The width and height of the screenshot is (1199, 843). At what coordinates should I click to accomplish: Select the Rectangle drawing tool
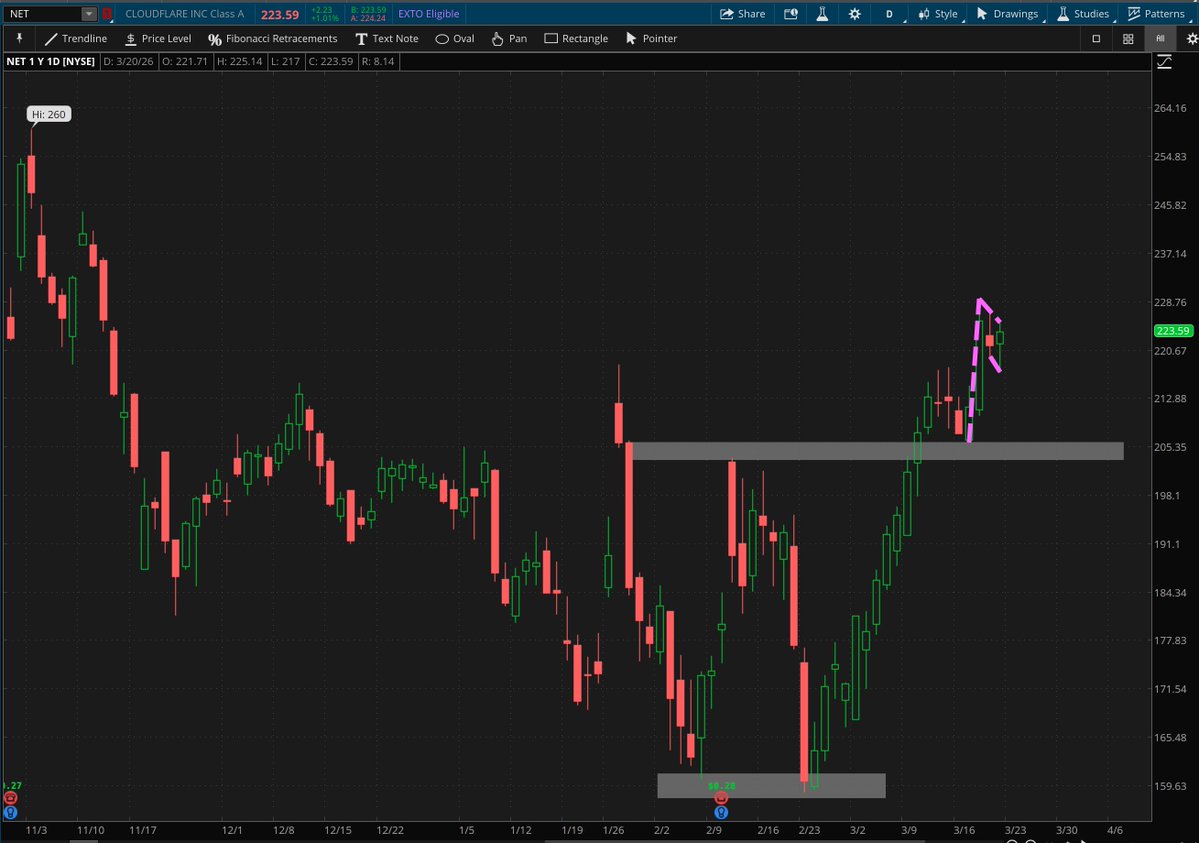point(576,38)
